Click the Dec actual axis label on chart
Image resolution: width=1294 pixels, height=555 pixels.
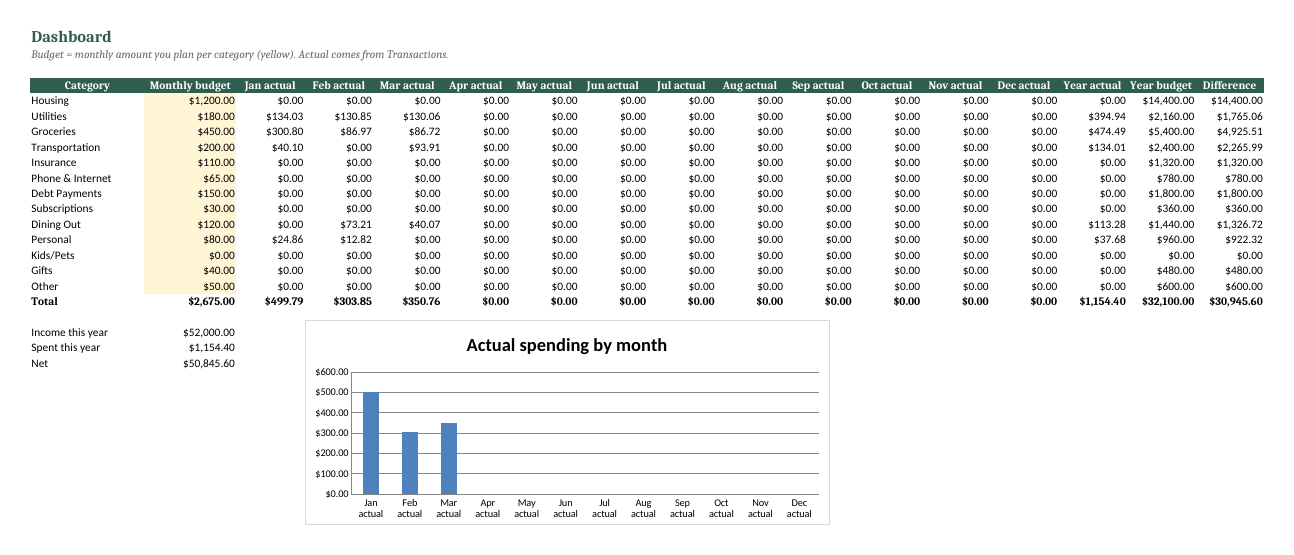pos(799,508)
